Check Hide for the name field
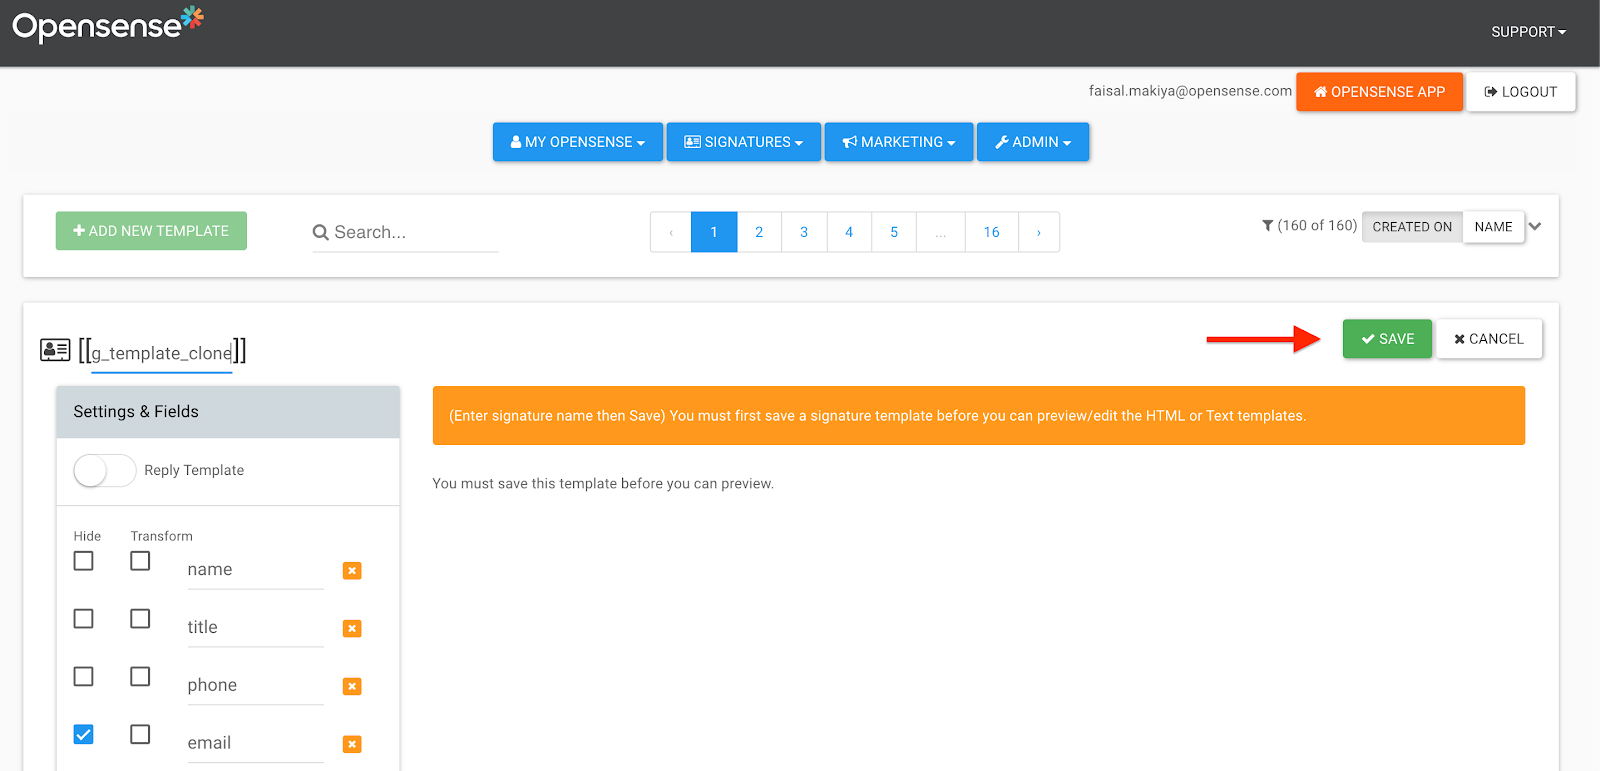 point(84,561)
